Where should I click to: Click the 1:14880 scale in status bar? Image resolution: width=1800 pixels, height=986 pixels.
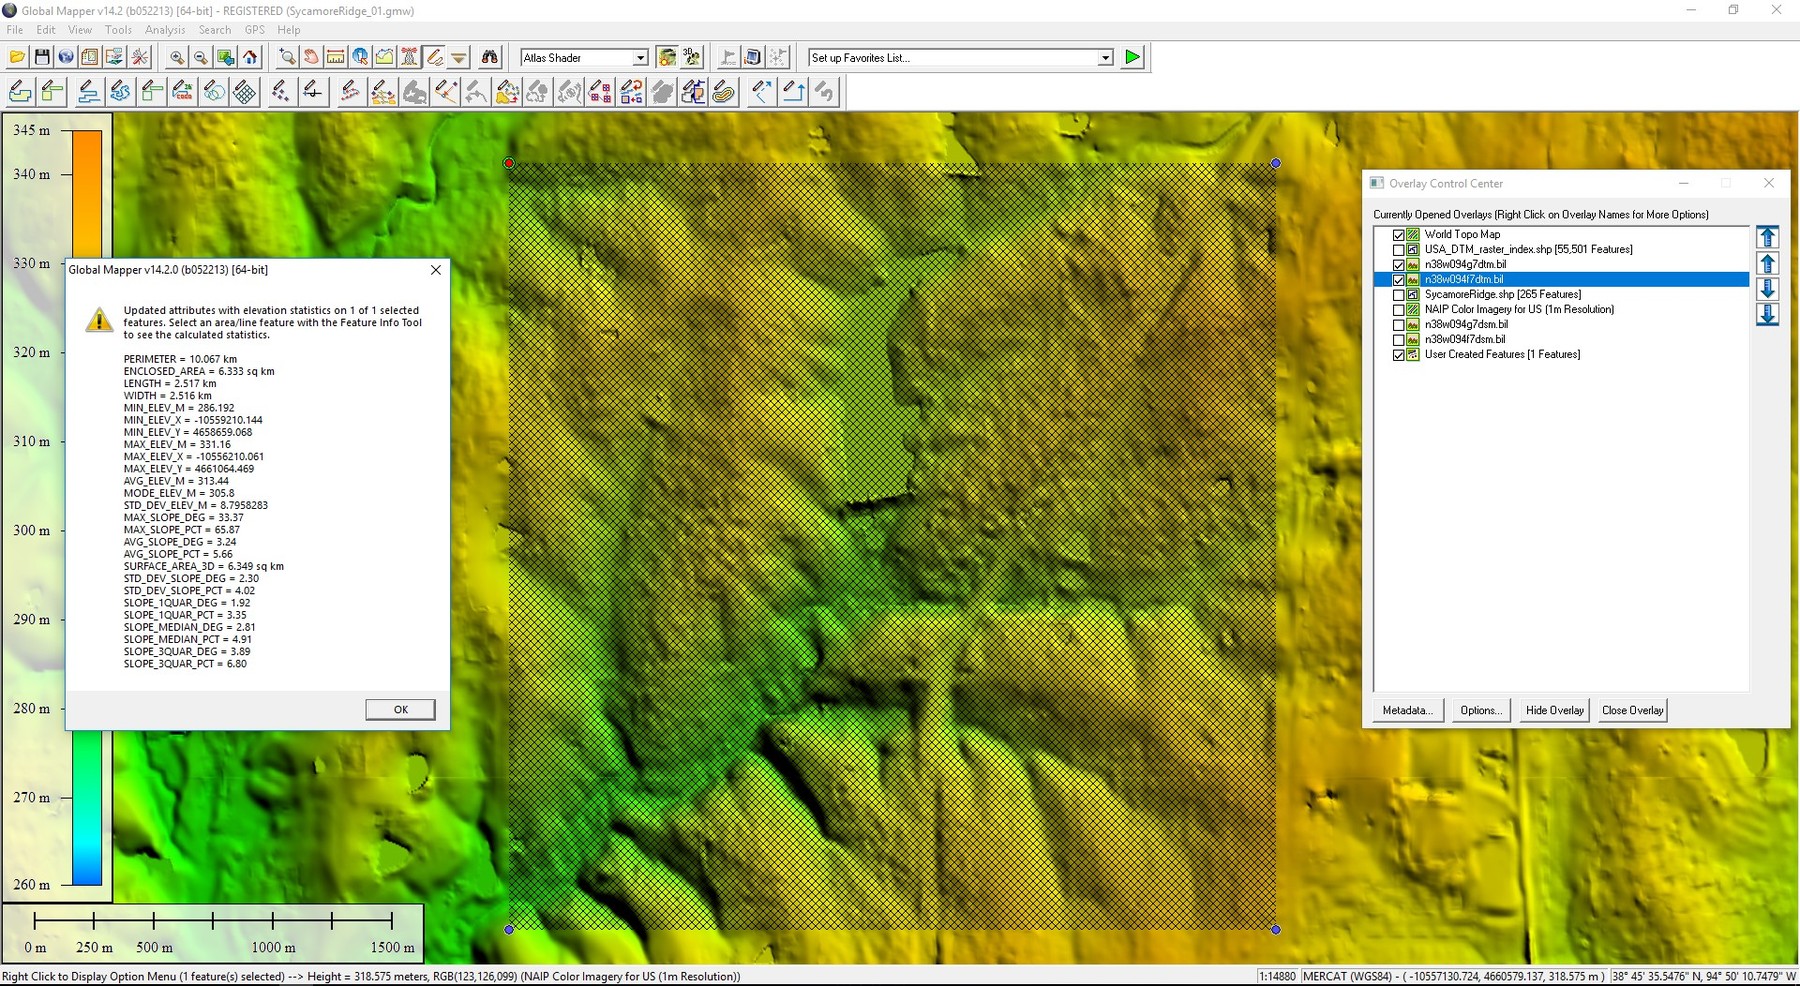[x=1277, y=976]
